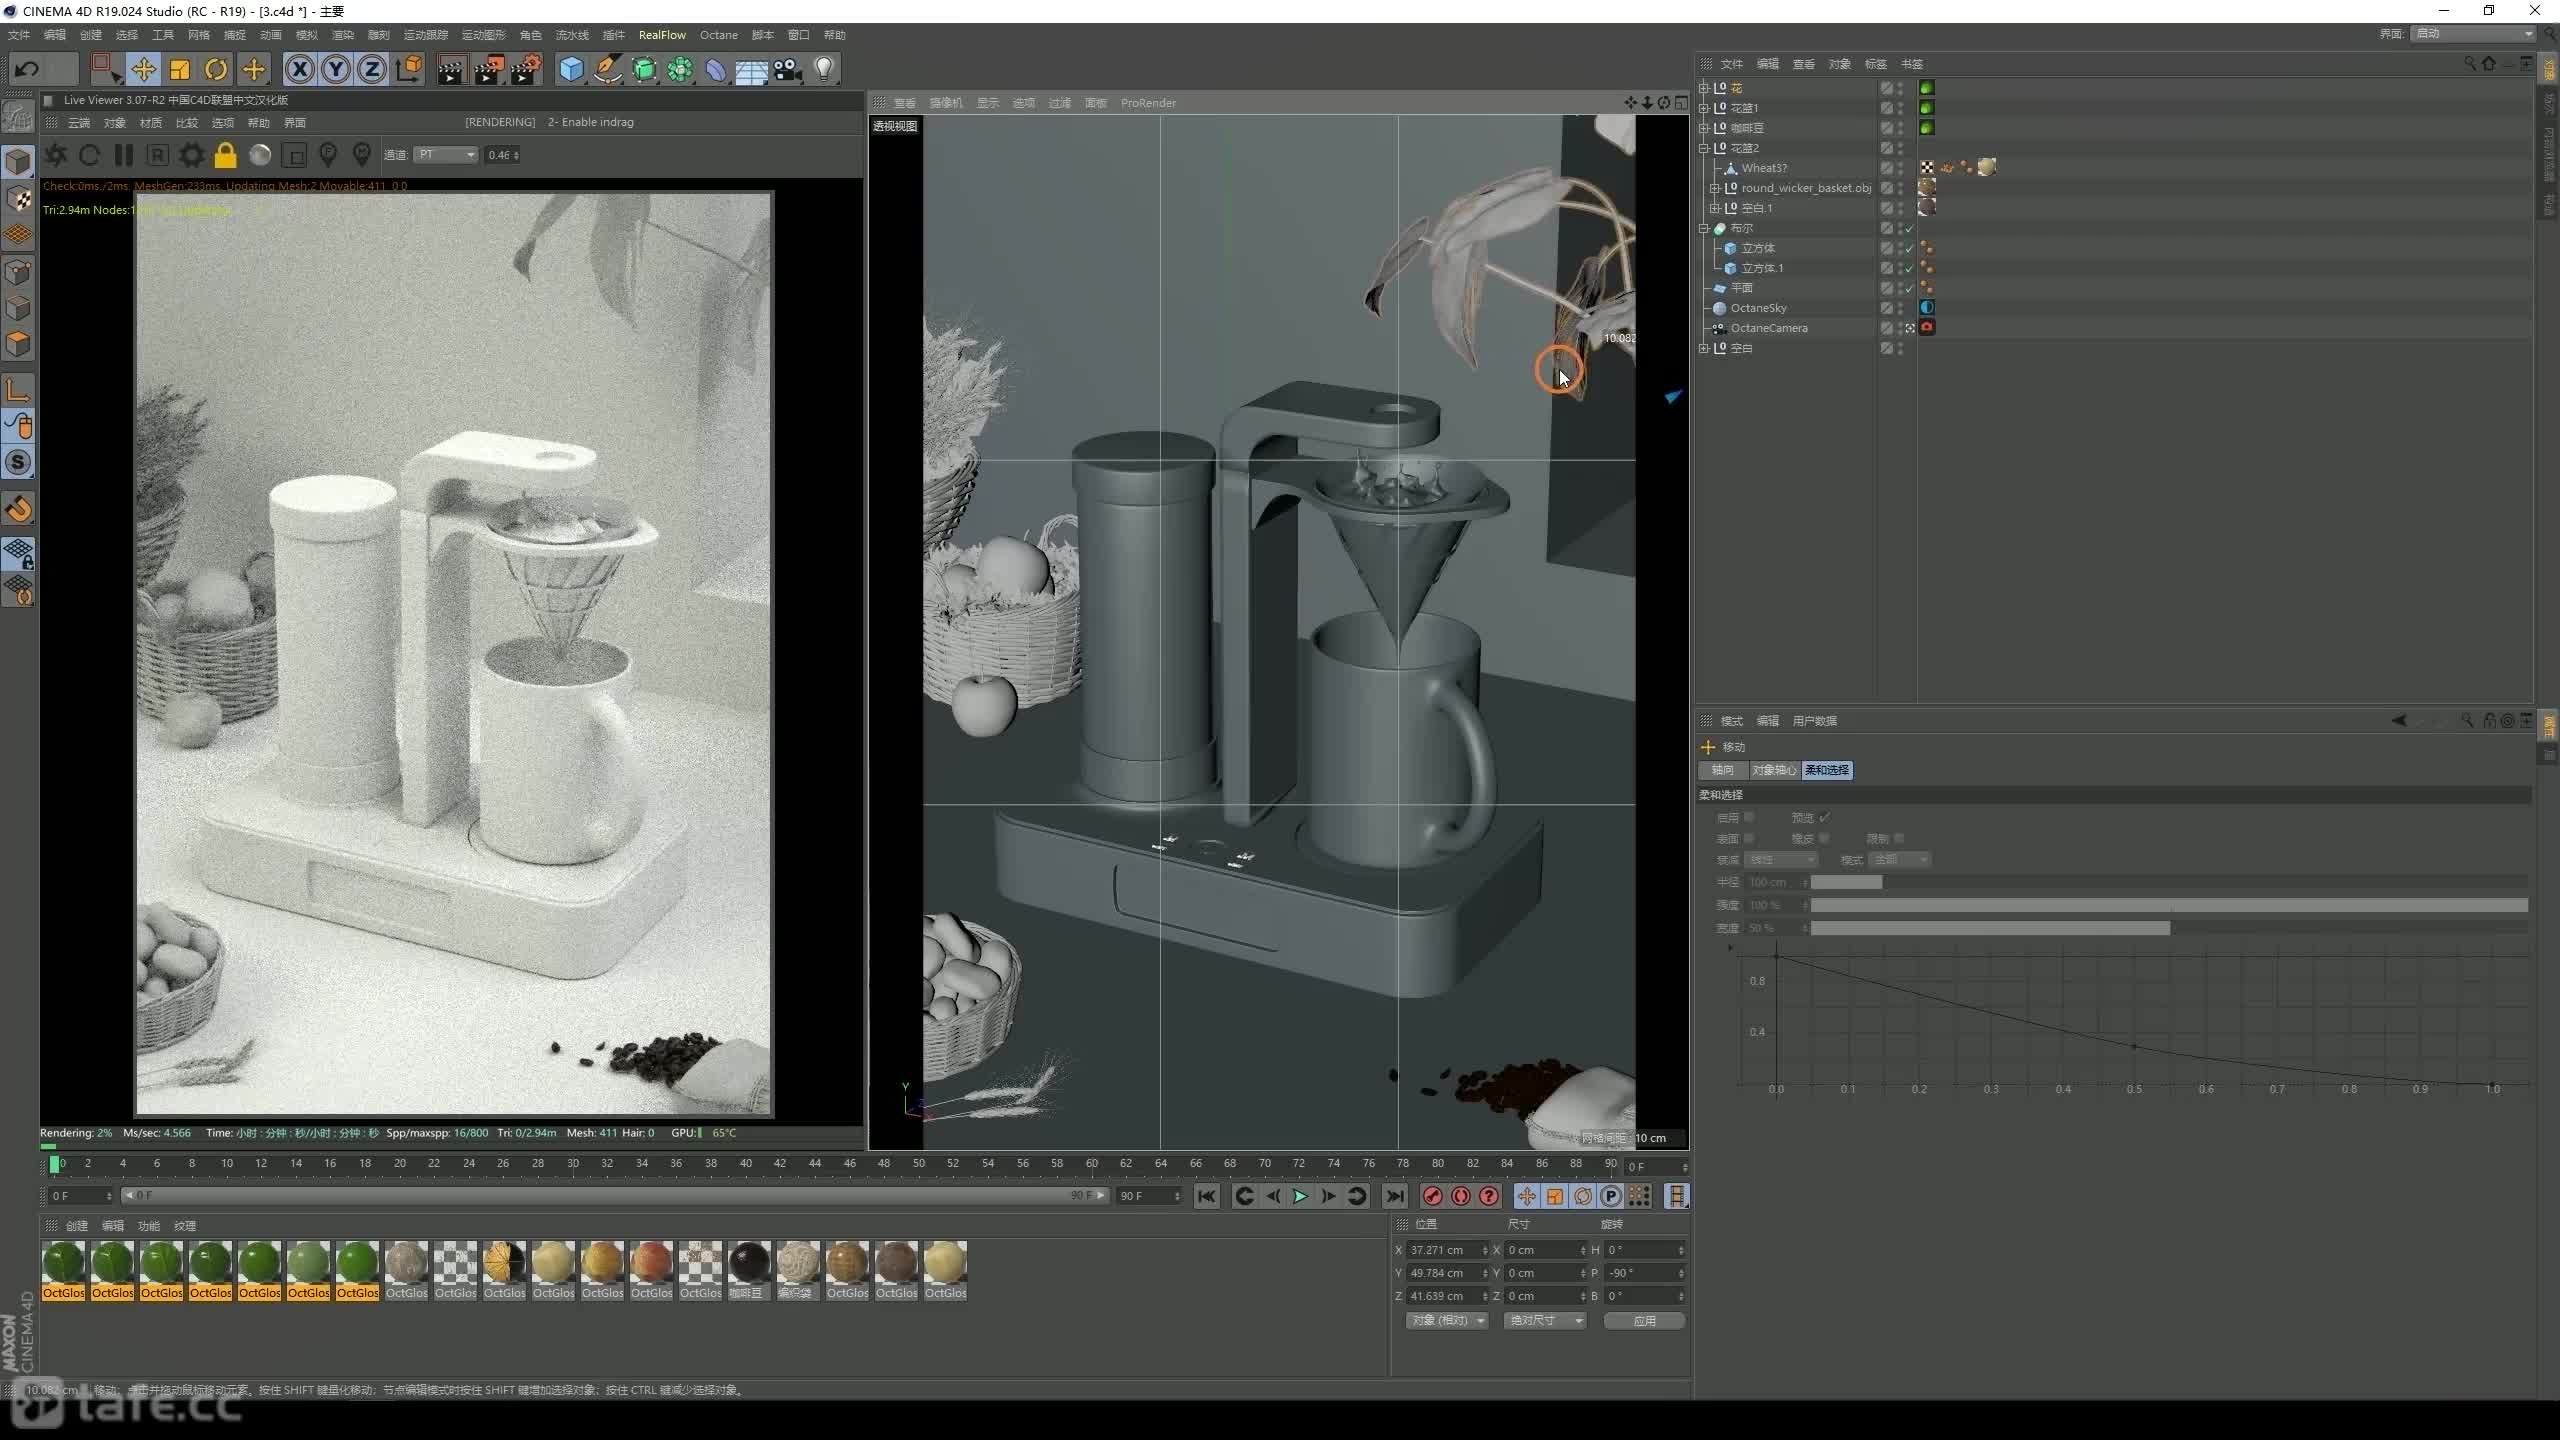Select the Rotate tool in top toolbar
Image resolution: width=2560 pixels, height=1440 pixels.
[x=216, y=69]
